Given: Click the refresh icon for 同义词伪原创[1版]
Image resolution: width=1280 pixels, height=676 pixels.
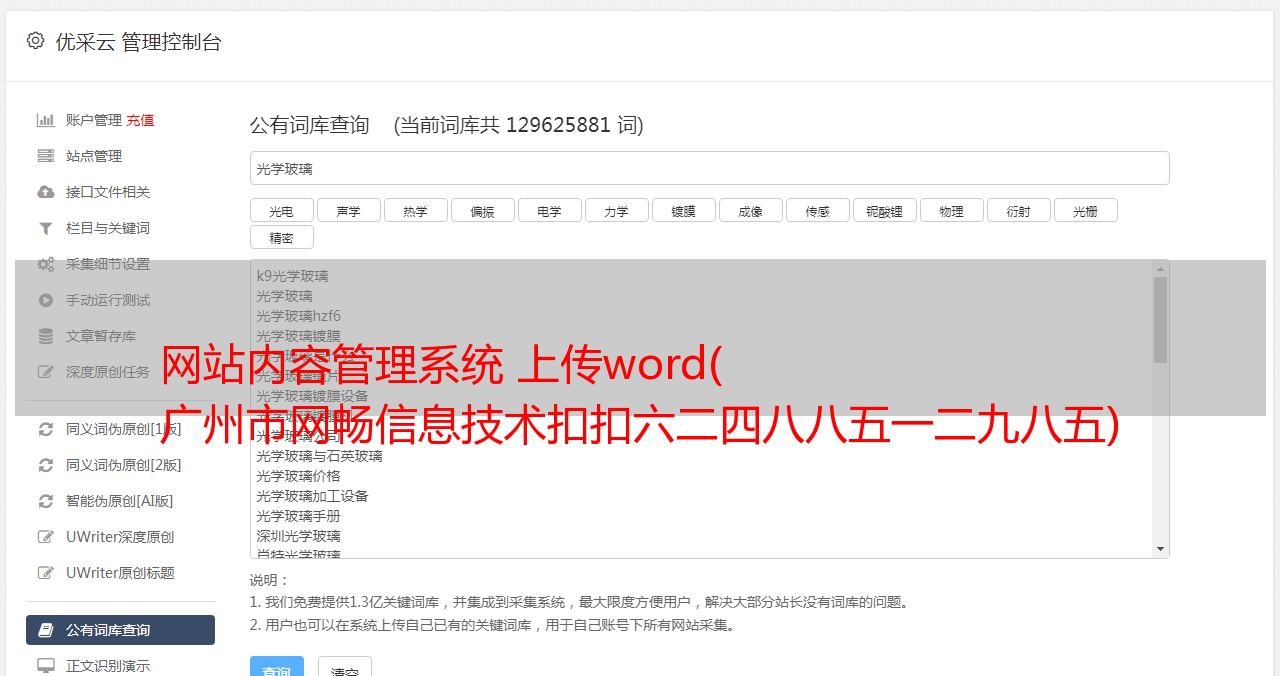Looking at the screenshot, I should point(45,429).
